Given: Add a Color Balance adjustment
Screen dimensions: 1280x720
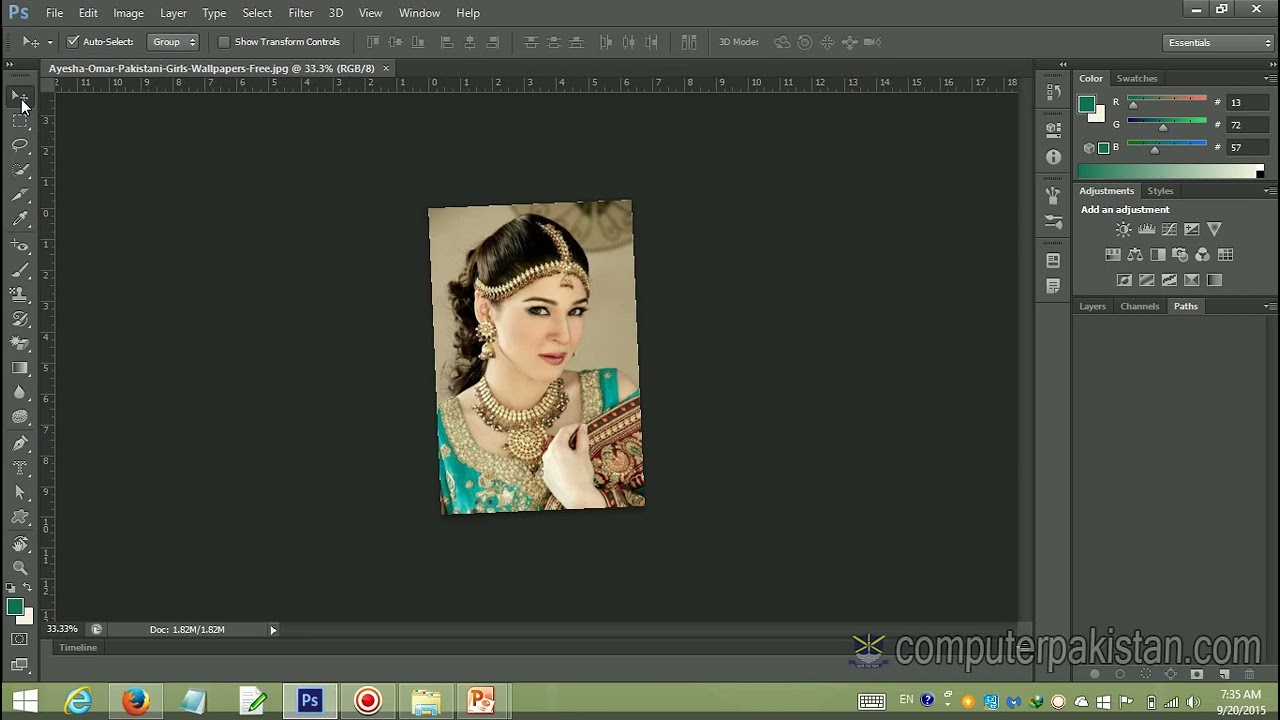Looking at the screenshot, I should click(1135, 255).
